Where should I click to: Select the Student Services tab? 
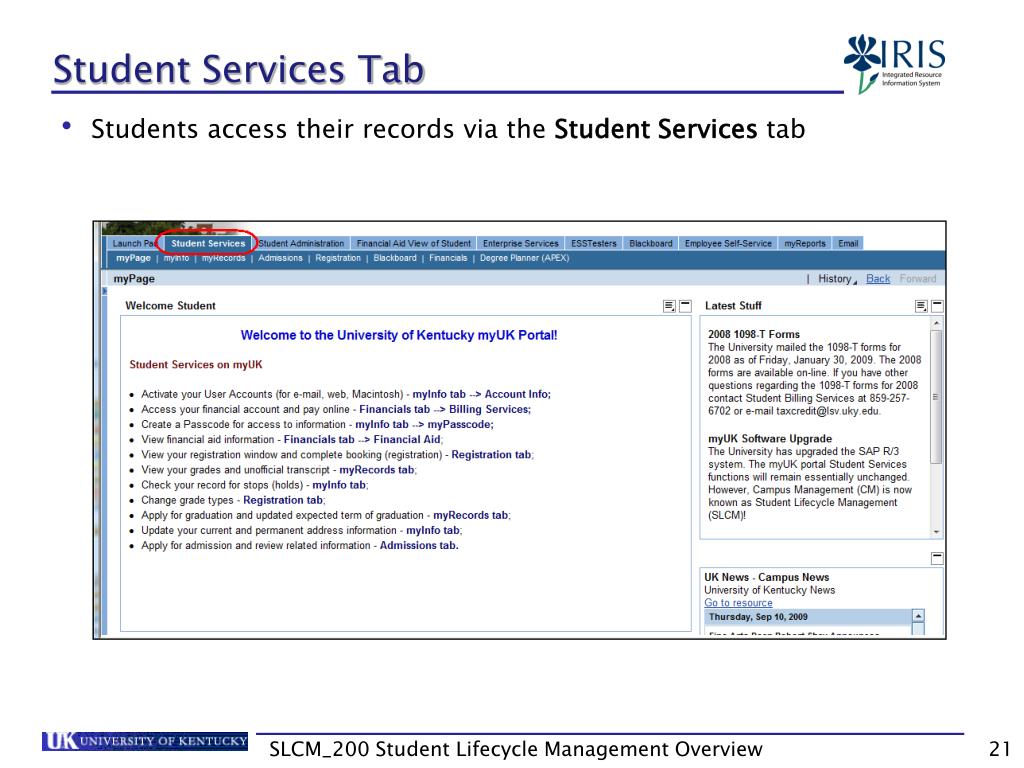(208, 243)
